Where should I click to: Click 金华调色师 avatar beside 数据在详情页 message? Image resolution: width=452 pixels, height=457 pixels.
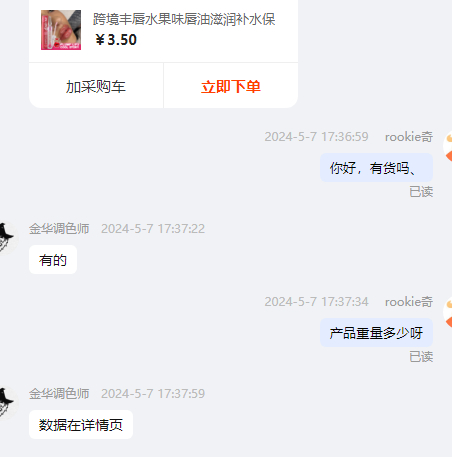click(x=6, y=402)
